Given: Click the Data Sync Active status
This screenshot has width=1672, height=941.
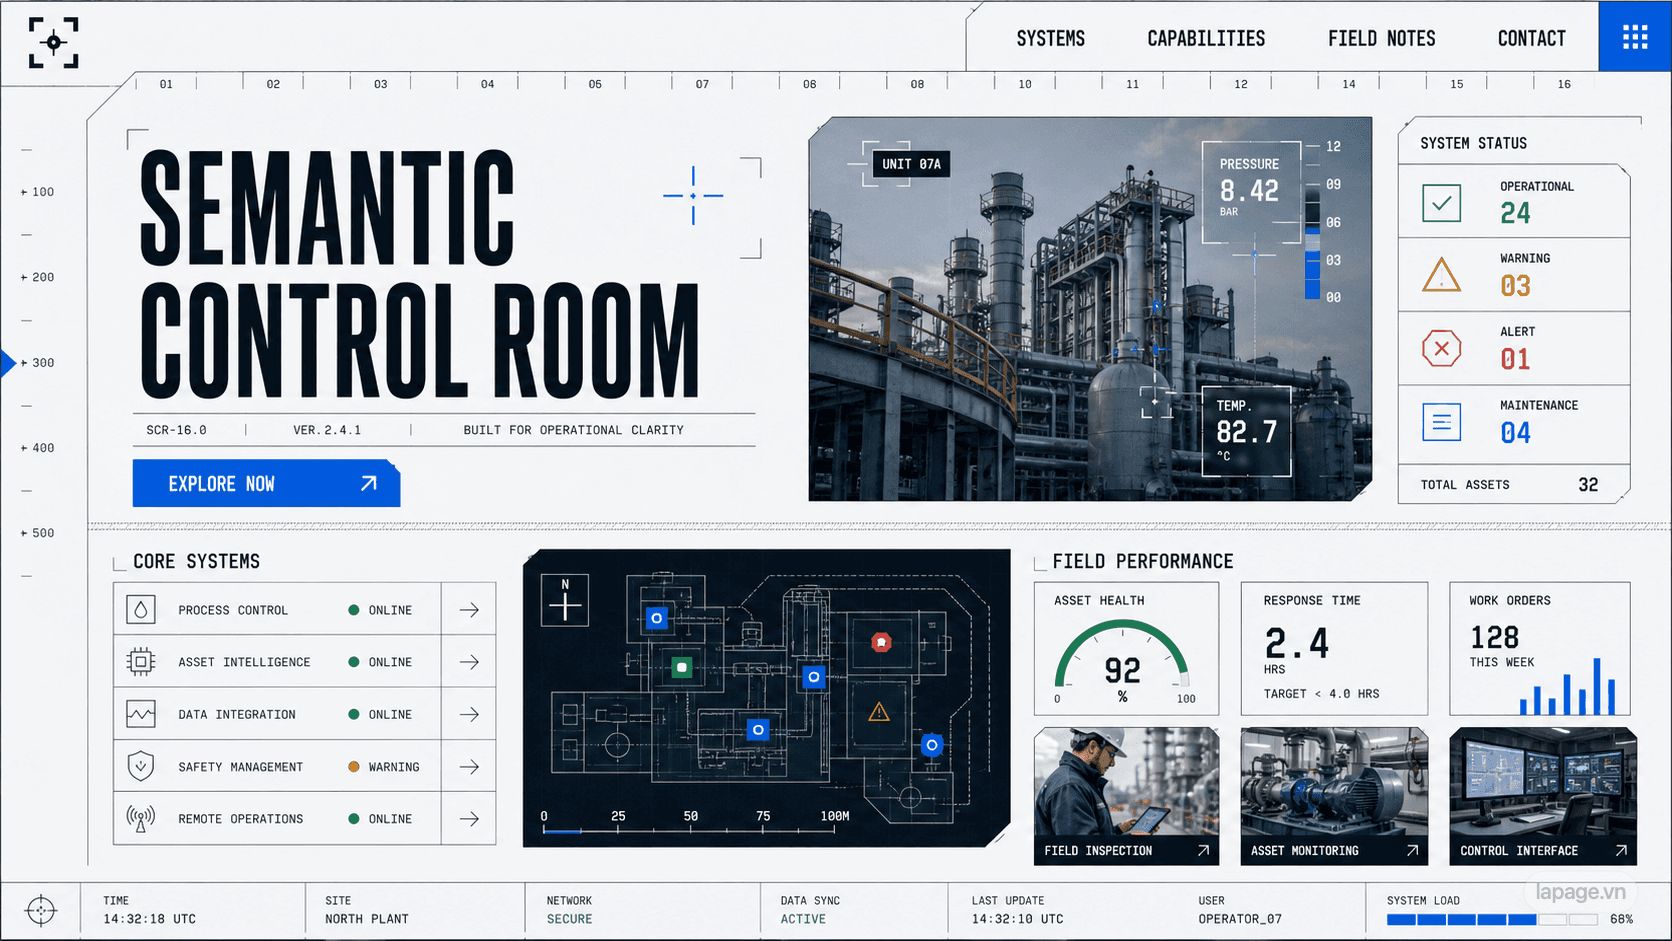Looking at the screenshot, I should (x=810, y=910).
